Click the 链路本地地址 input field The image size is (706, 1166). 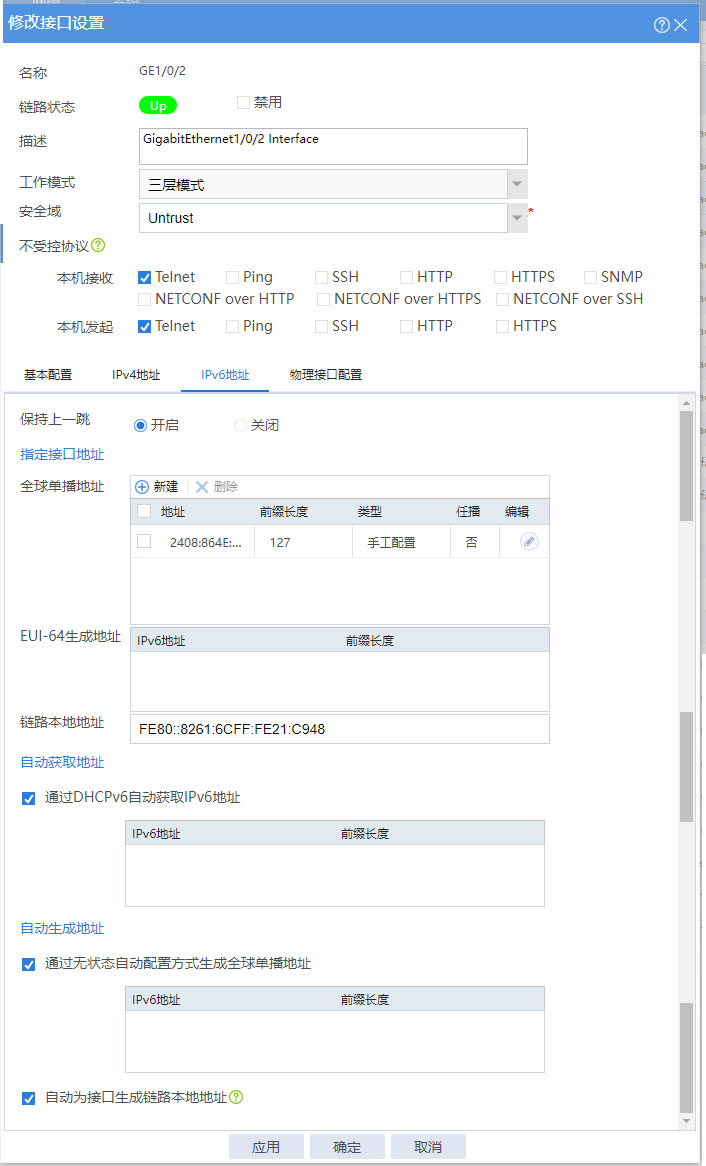click(x=340, y=729)
